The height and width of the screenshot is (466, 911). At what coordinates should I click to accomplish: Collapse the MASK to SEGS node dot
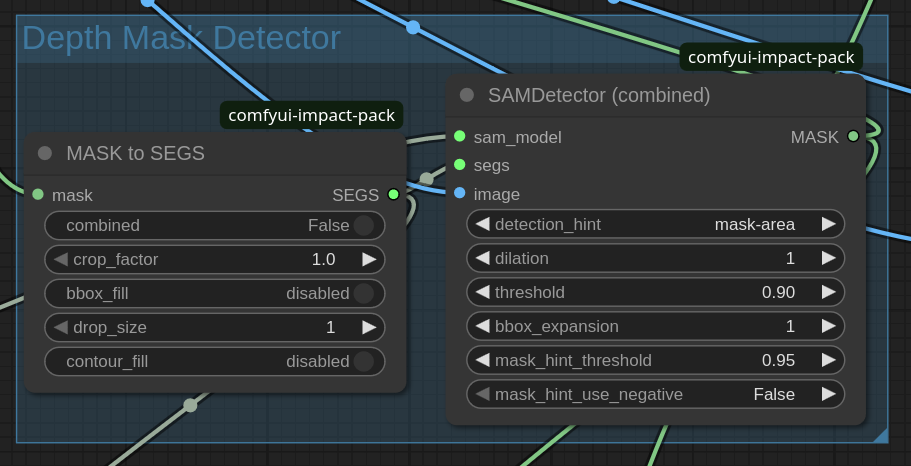pyautogui.click(x=45, y=153)
